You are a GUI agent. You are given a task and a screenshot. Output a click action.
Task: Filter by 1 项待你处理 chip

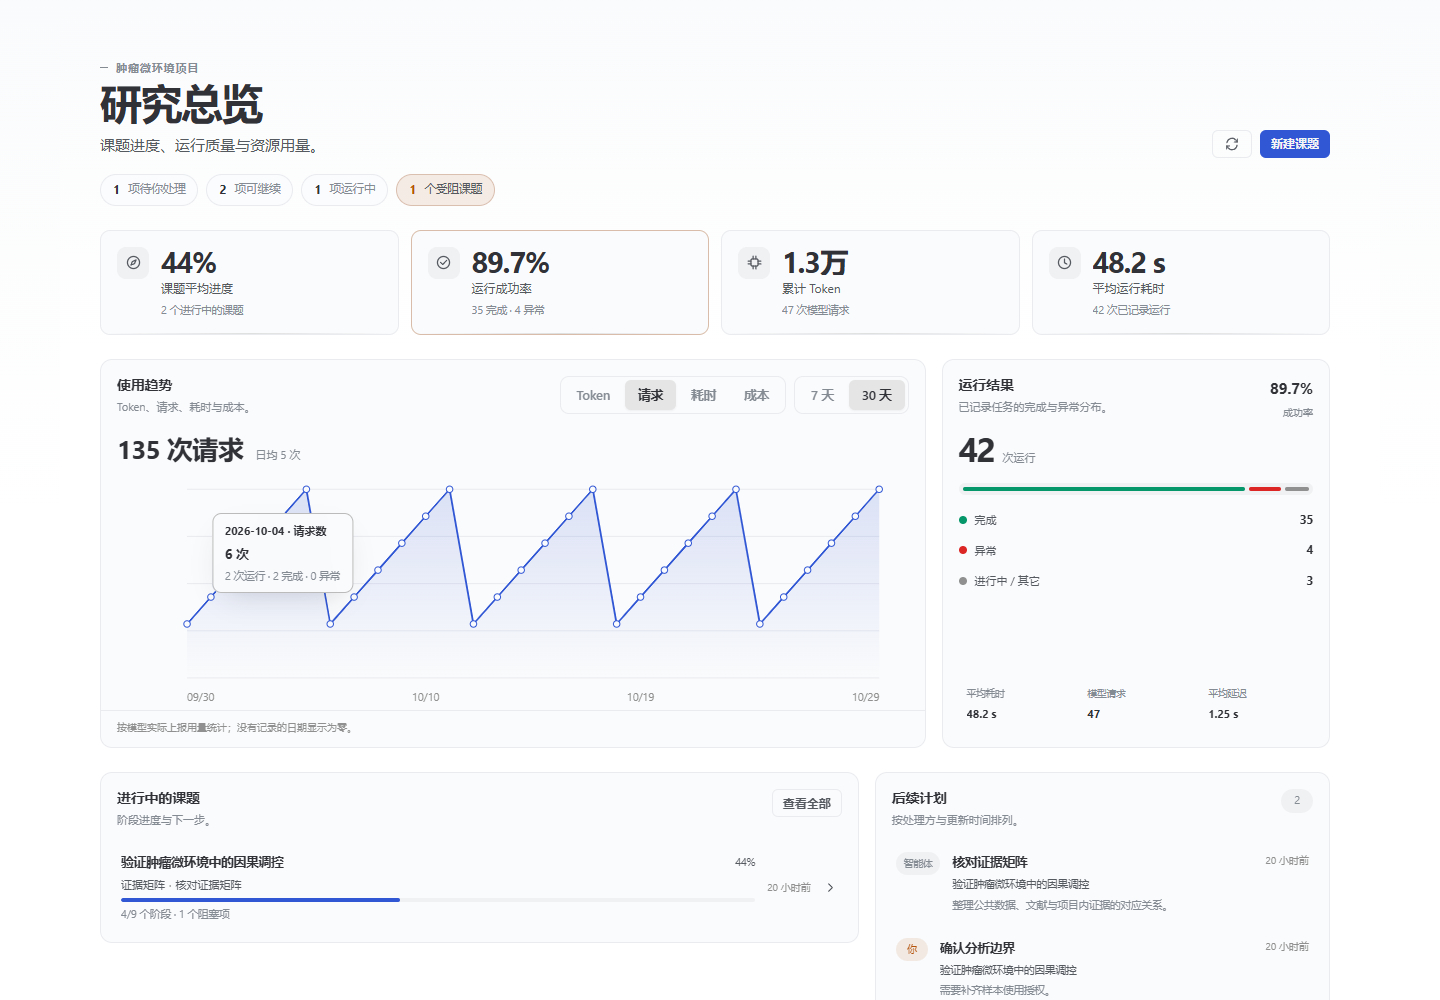(x=149, y=189)
